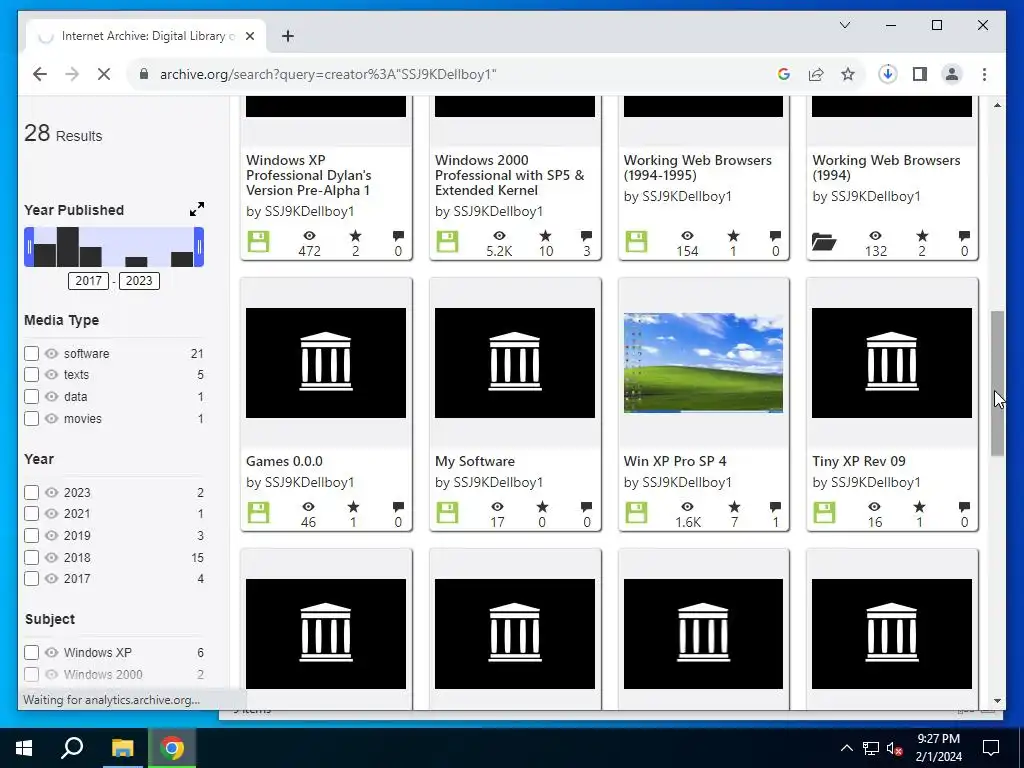Click the right handle of the year range slider

coord(199,247)
